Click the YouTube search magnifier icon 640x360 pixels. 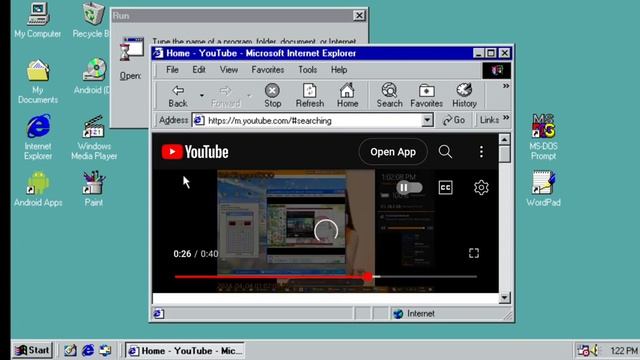pos(445,152)
